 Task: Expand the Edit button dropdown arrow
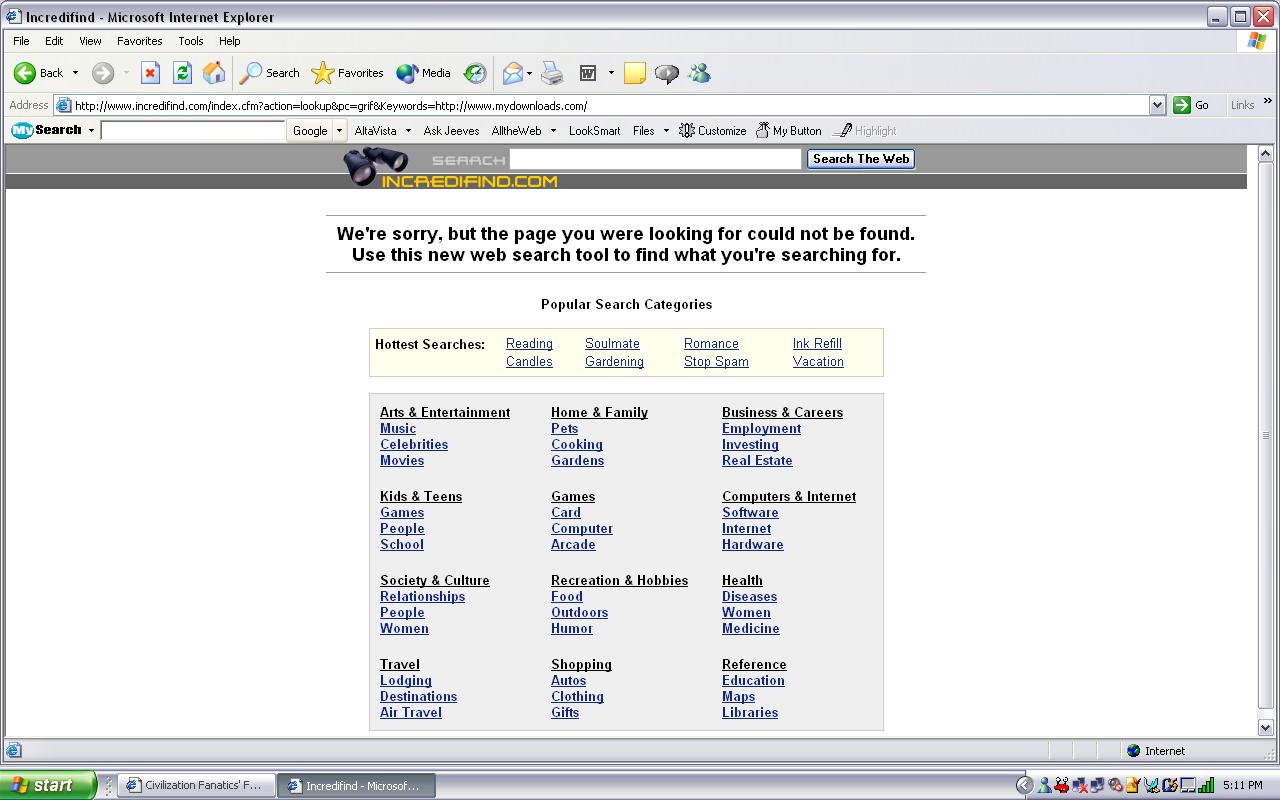[x=611, y=73]
